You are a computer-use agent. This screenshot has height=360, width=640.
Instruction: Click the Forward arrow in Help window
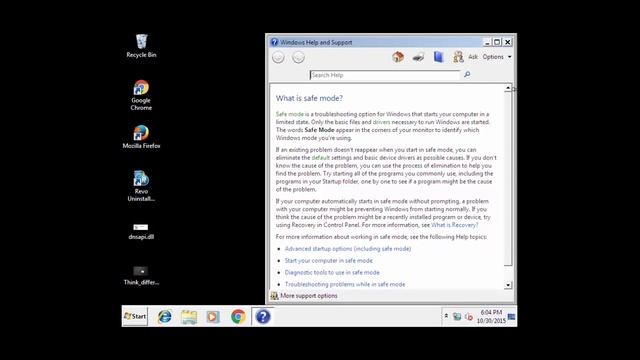[x=298, y=58]
